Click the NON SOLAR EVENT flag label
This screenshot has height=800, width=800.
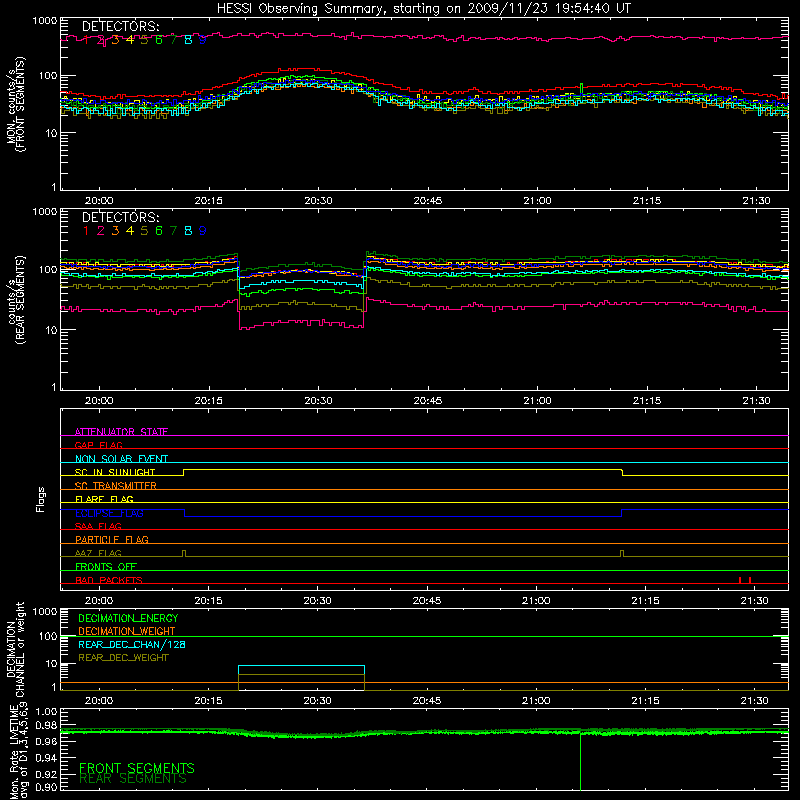pos(121,459)
